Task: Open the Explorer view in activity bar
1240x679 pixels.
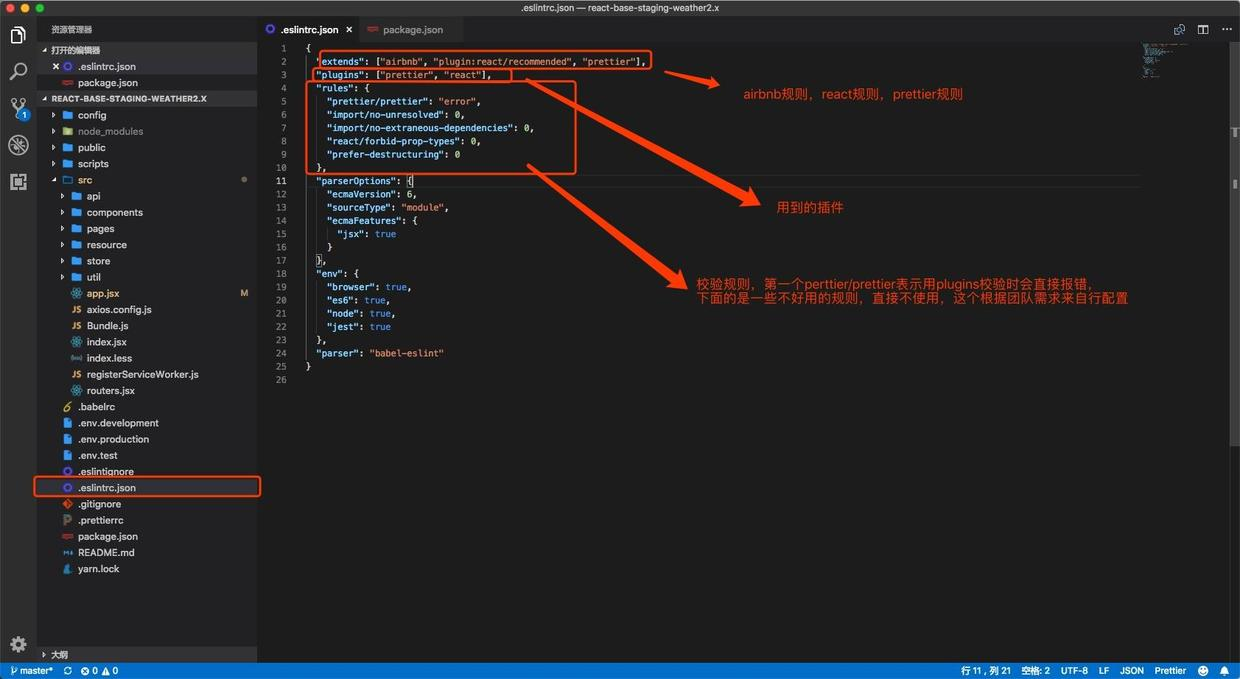Action: pos(18,36)
